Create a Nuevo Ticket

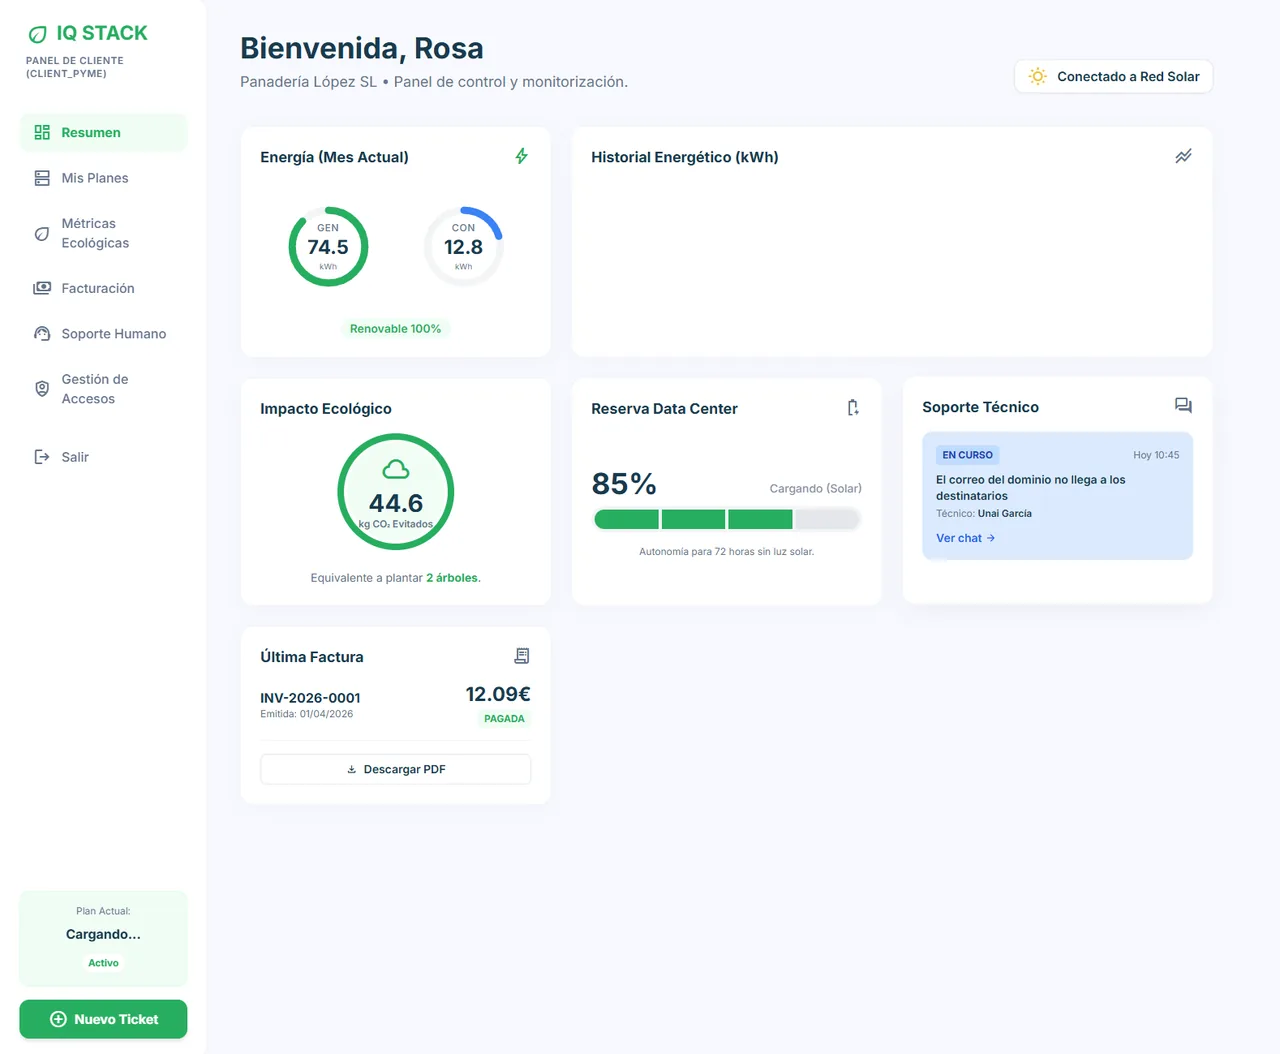click(x=103, y=1019)
